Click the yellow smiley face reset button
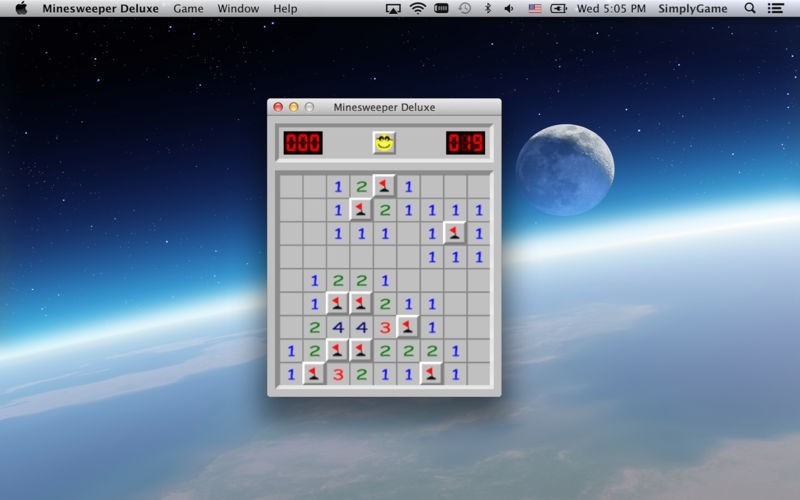 pos(384,142)
